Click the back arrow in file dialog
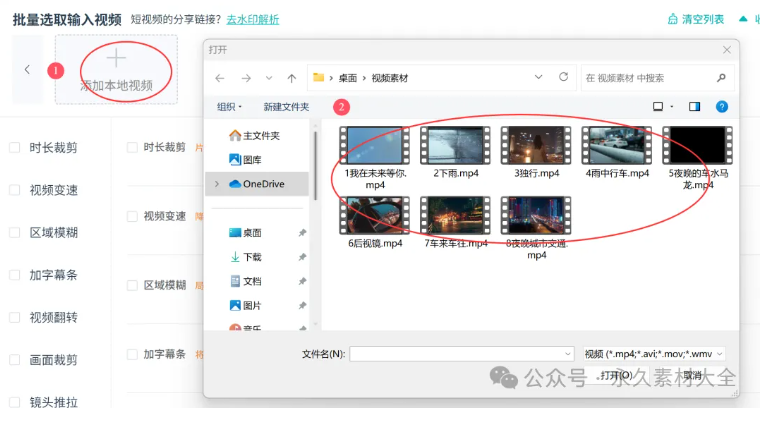 pyautogui.click(x=220, y=78)
